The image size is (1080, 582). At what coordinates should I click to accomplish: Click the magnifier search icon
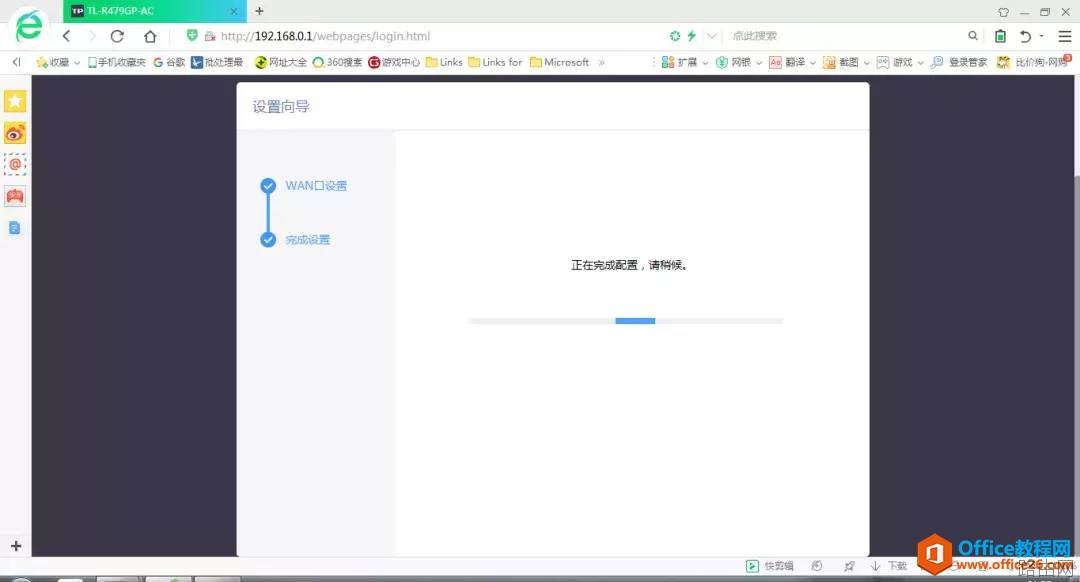tap(973, 35)
